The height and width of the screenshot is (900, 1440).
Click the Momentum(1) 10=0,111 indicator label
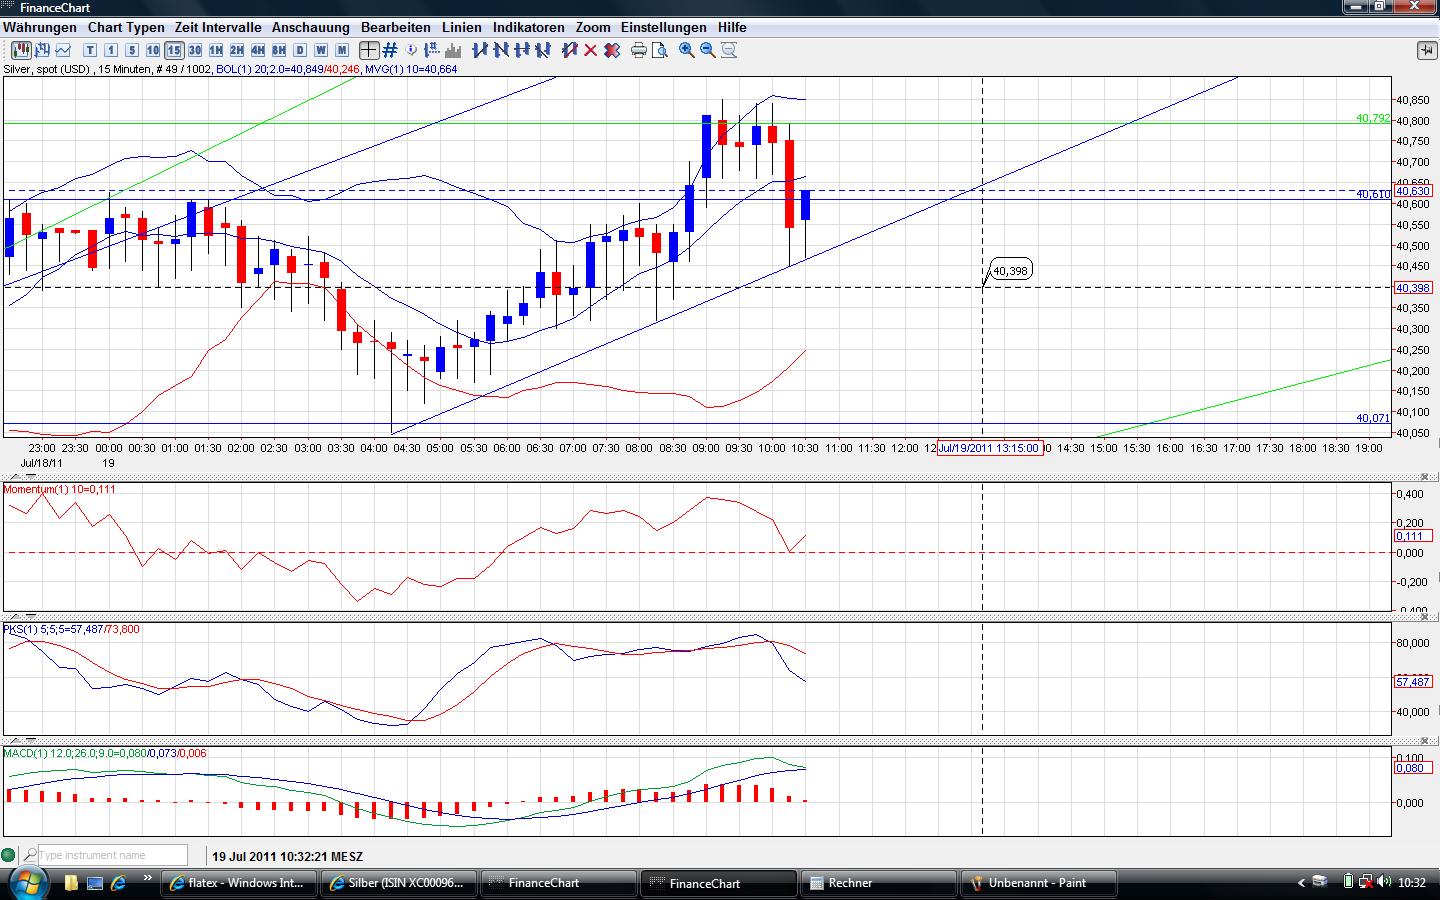(x=60, y=489)
